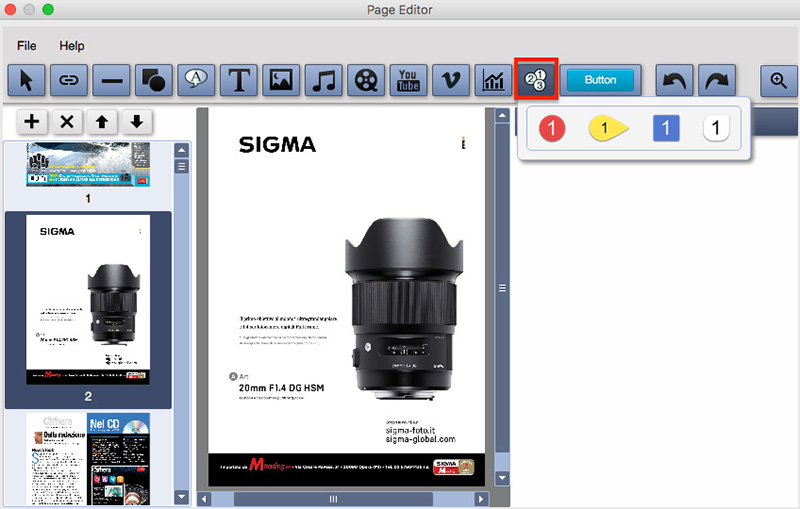Delete the selected page with X button
Image resolution: width=800 pixels, height=509 pixels.
(x=67, y=121)
